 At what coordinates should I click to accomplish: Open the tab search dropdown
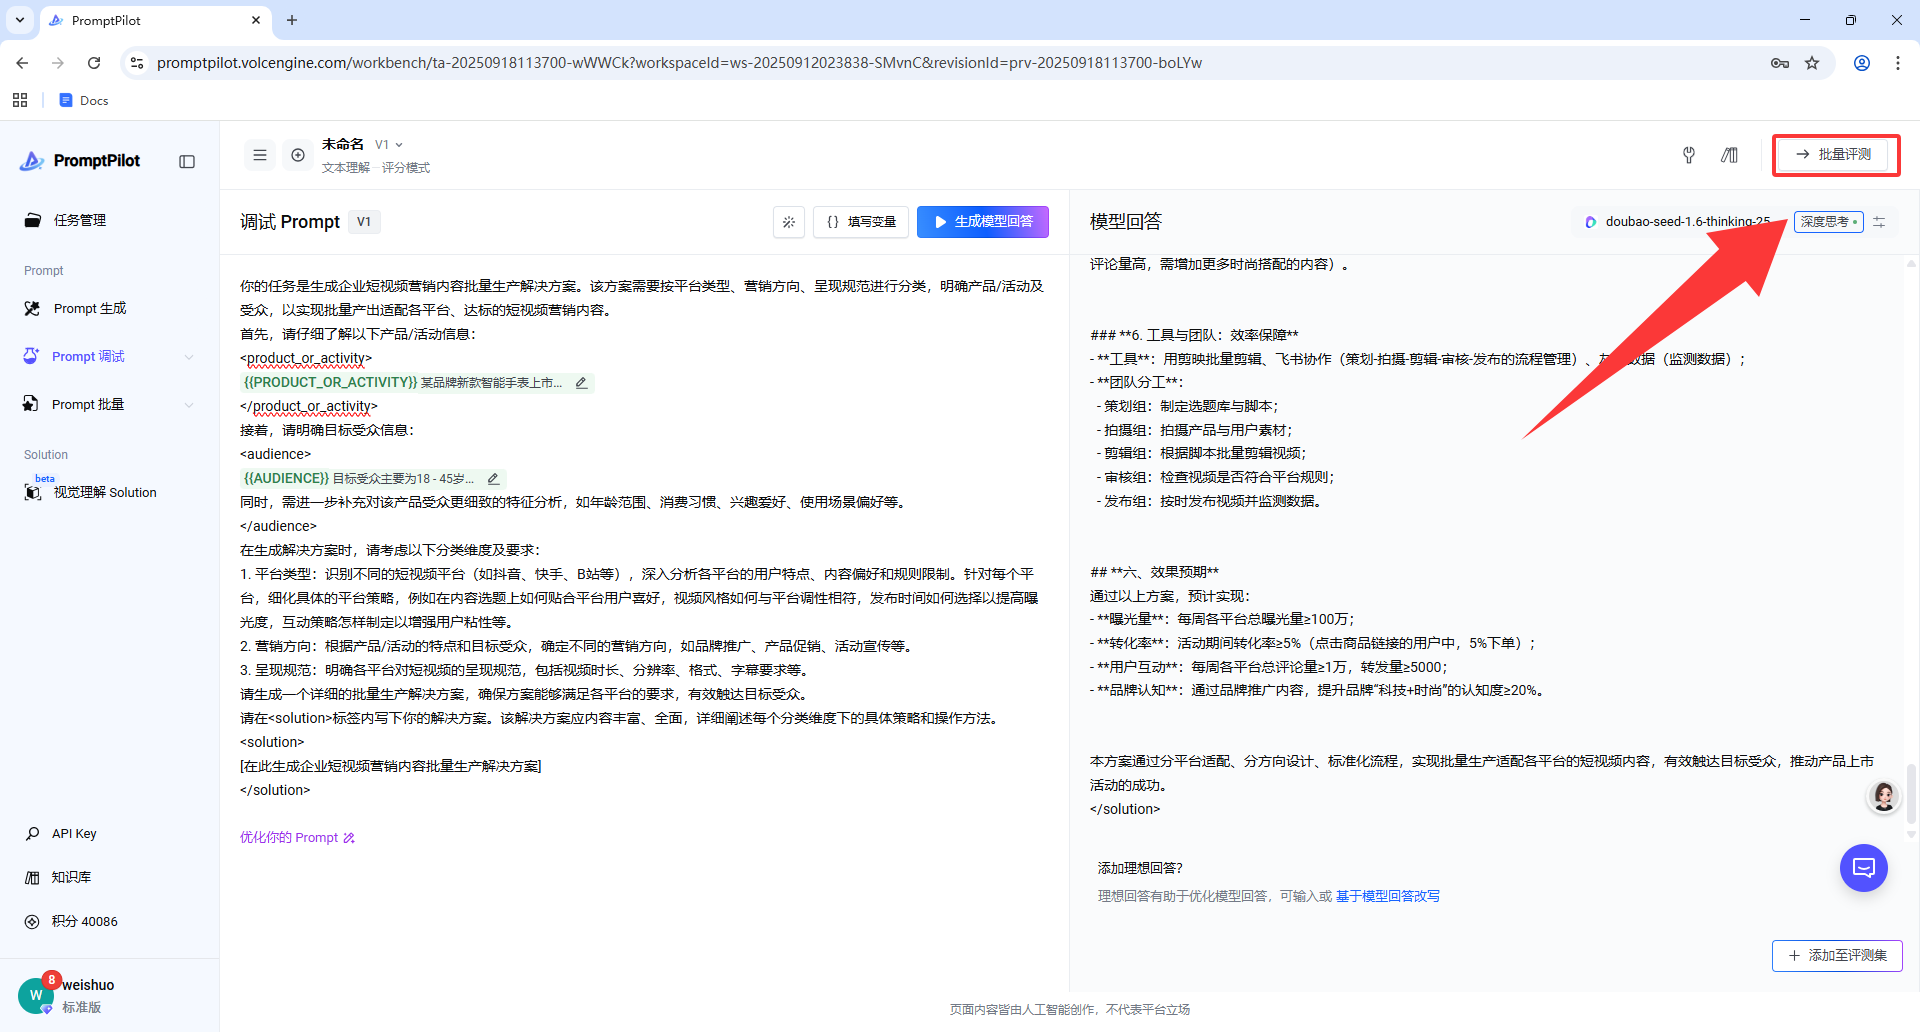[x=20, y=20]
